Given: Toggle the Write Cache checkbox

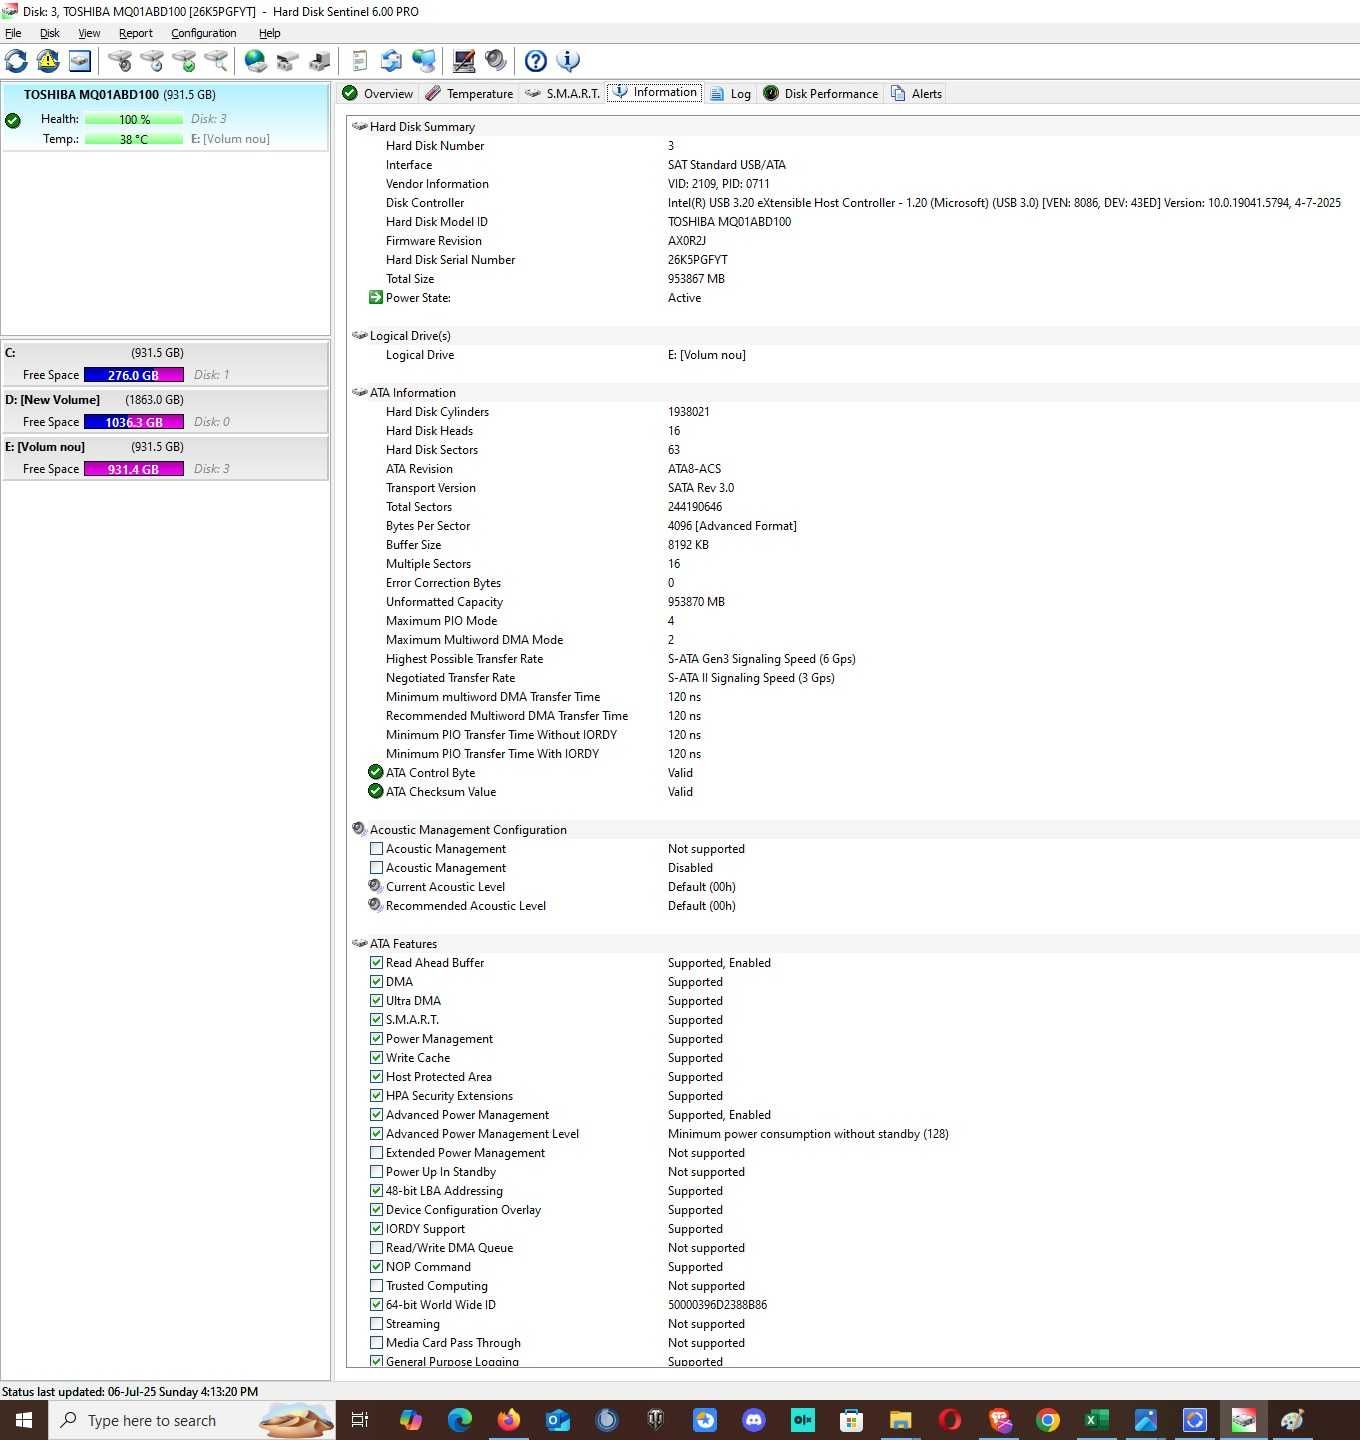Looking at the screenshot, I should [x=376, y=1058].
